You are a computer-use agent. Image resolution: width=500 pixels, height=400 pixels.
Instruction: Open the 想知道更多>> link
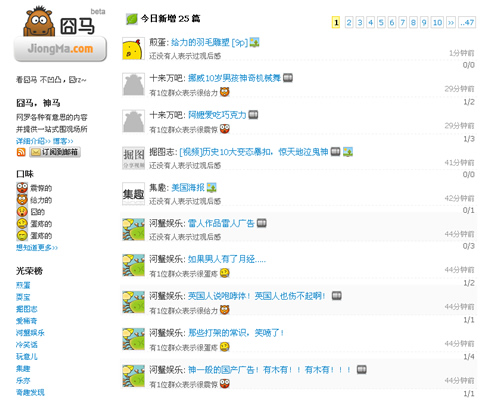coord(37,248)
